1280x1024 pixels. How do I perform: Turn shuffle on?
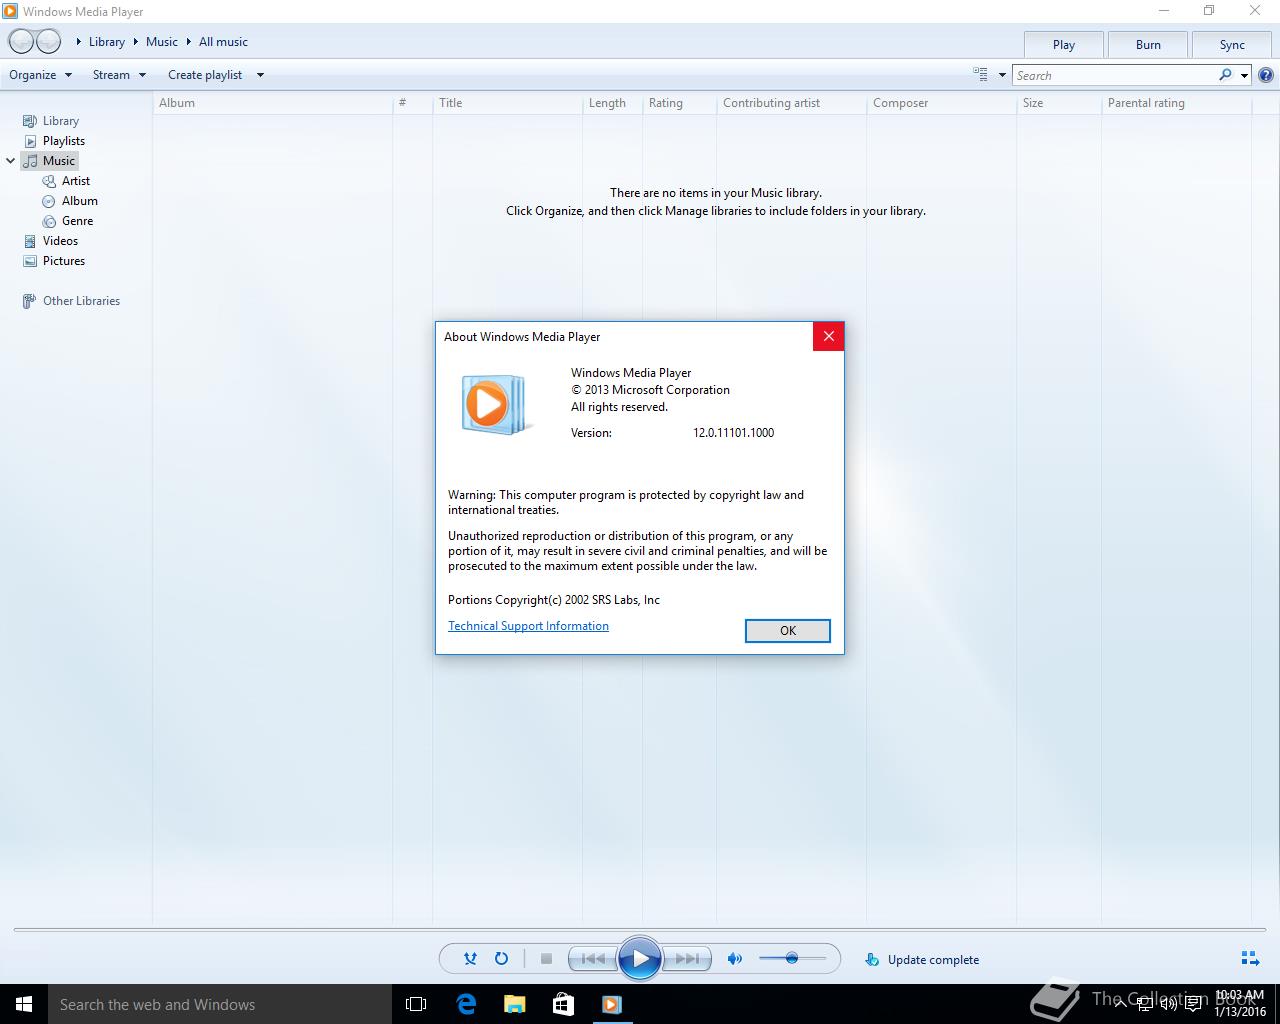(x=470, y=958)
